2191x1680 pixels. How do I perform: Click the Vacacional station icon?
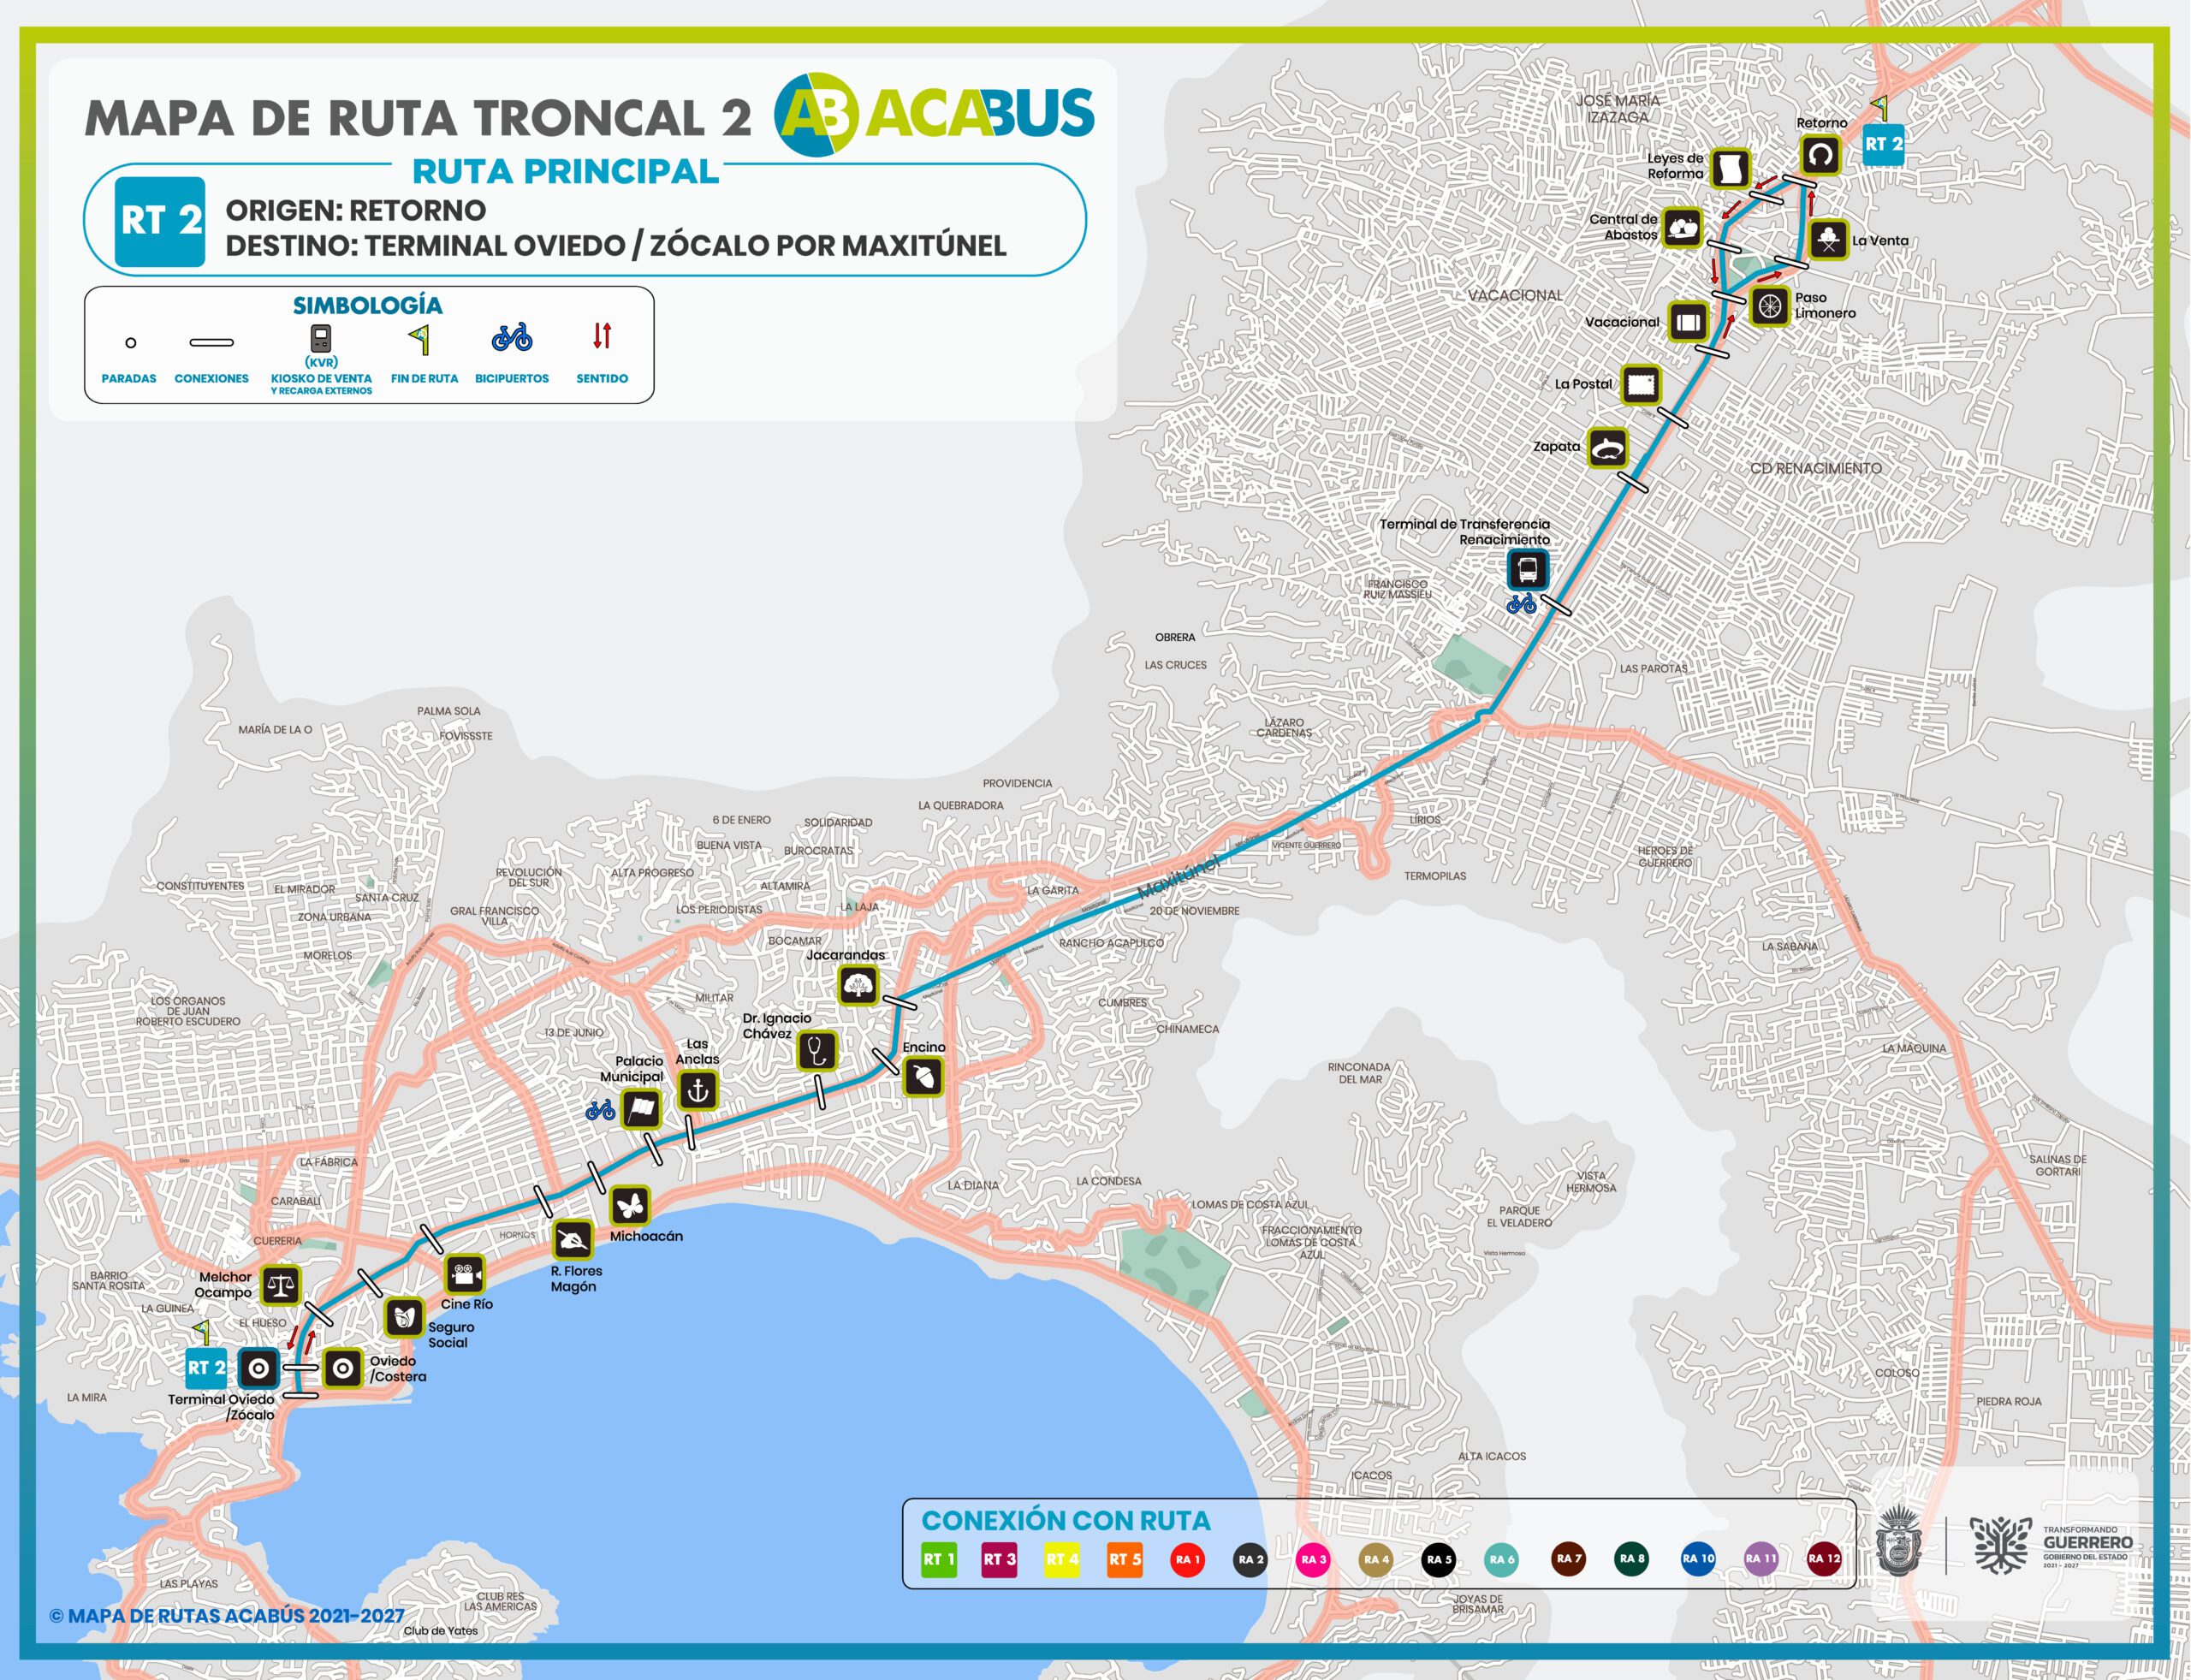[x=1688, y=322]
